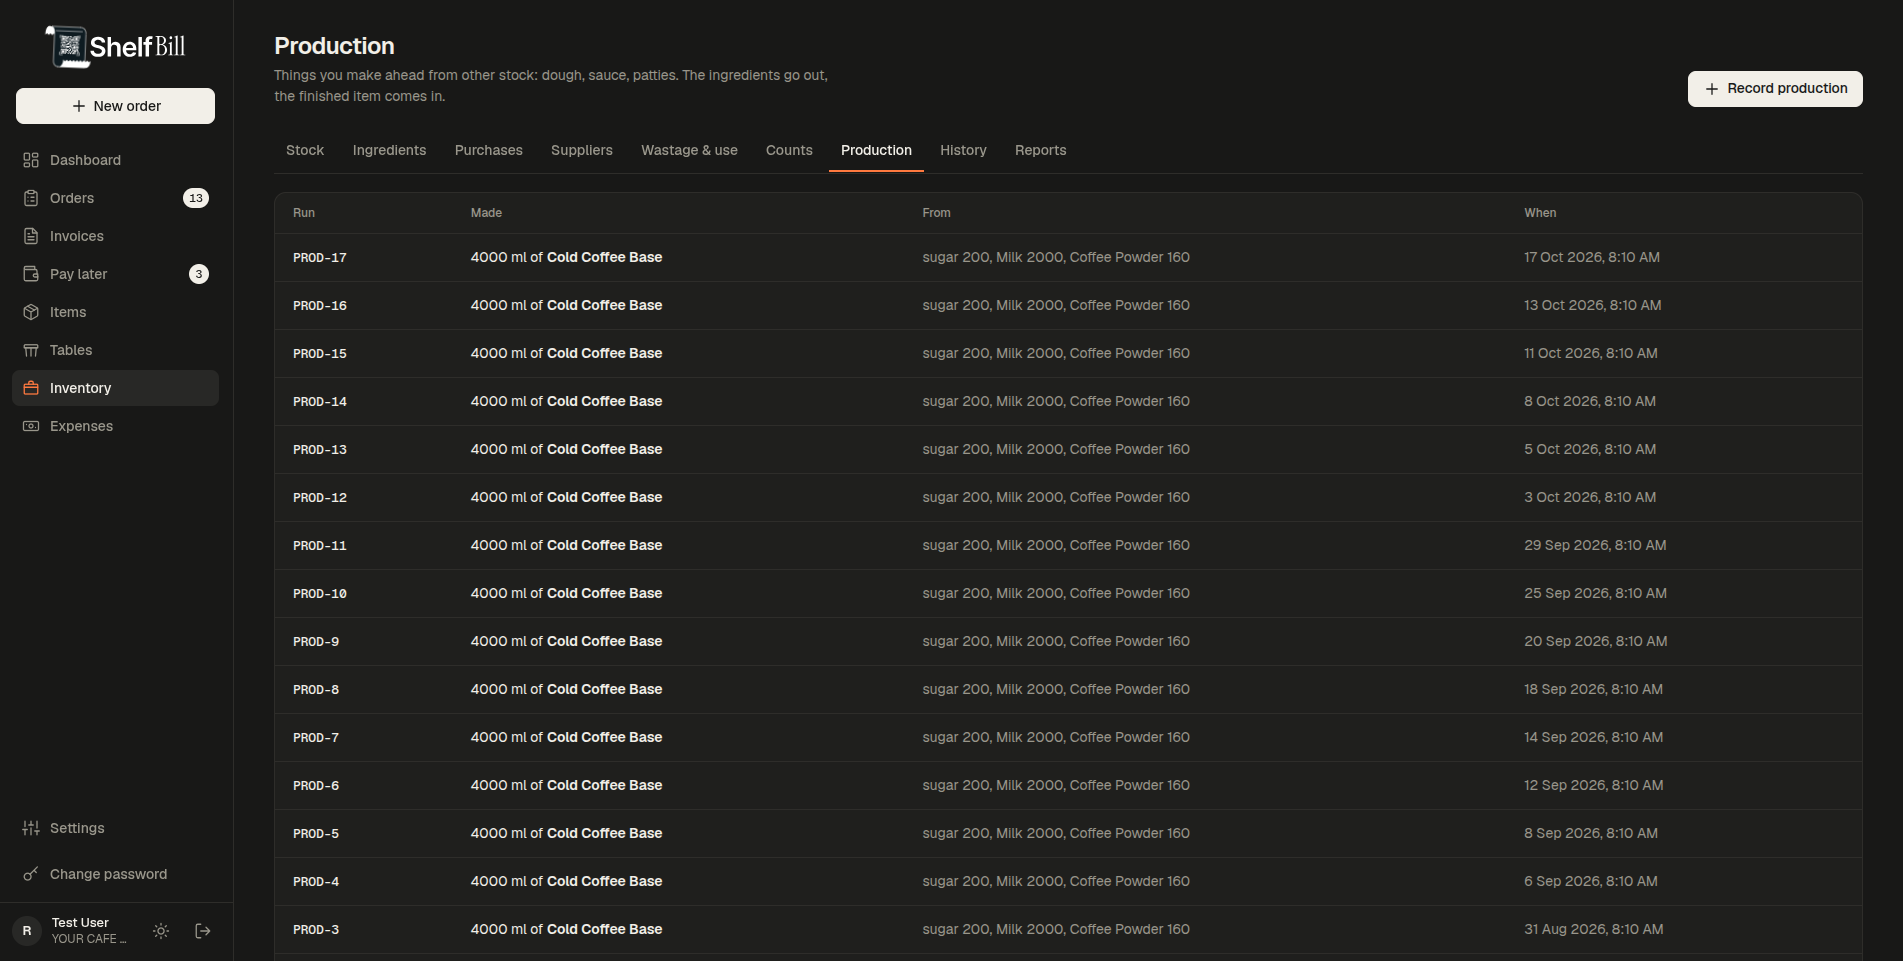The width and height of the screenshot is (1903, 961).
Task: Select the Production tab
Action: (x=876, y=150)
